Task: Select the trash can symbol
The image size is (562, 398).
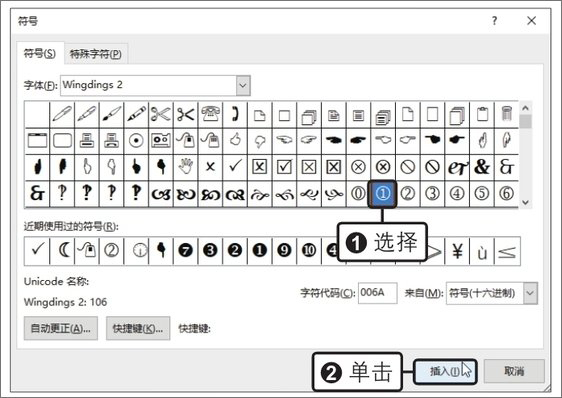Action: [x=506, y=115]
